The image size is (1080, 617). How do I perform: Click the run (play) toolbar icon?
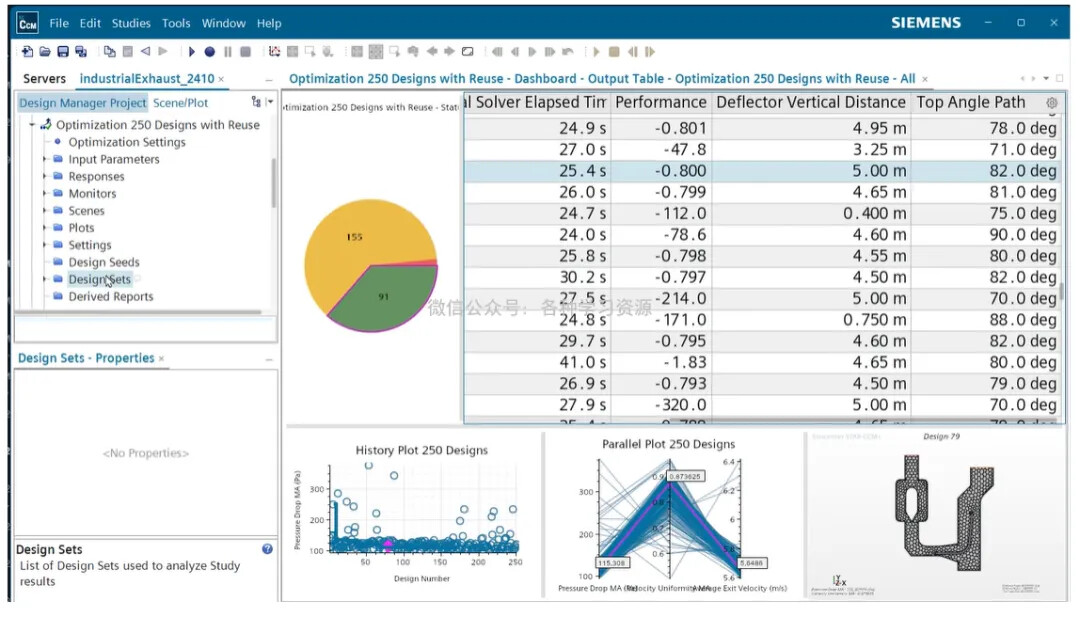tap(191, 51)
